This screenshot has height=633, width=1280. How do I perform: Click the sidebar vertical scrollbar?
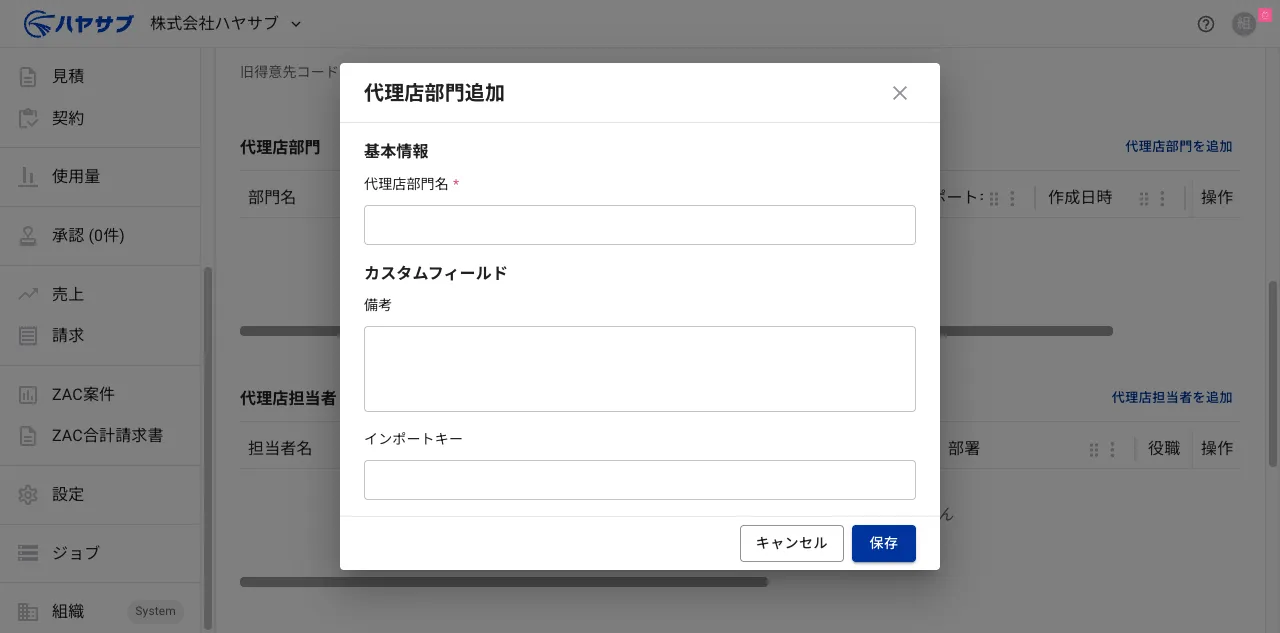point(208,448)
